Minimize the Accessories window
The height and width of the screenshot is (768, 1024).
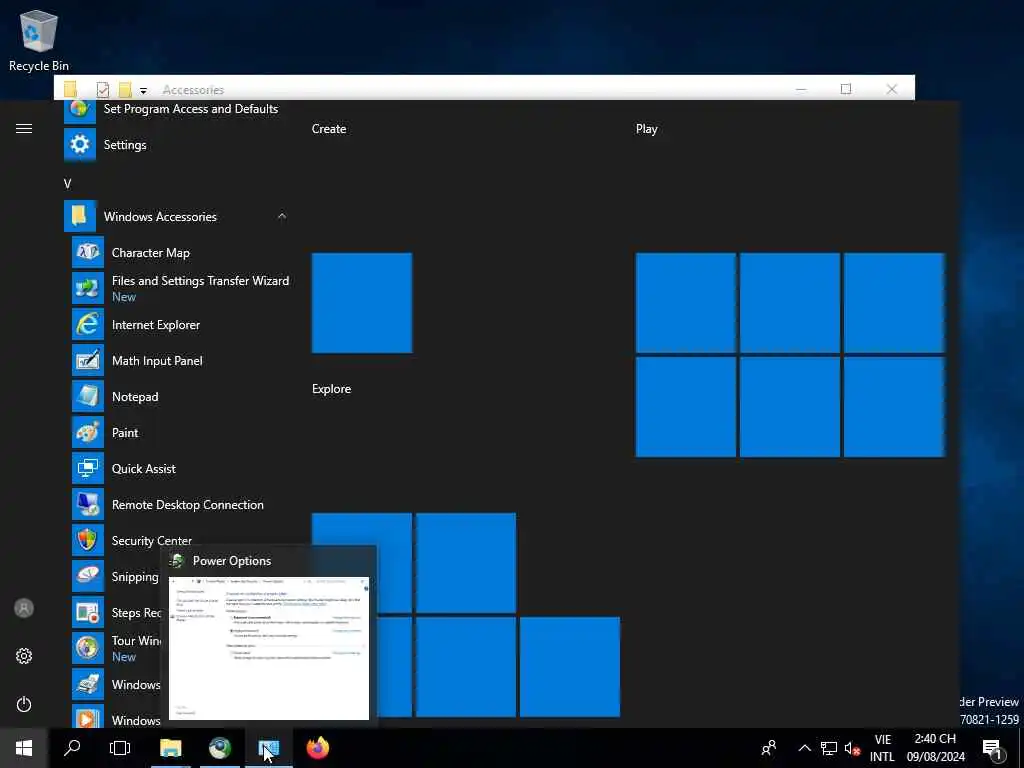pos(801,89)
